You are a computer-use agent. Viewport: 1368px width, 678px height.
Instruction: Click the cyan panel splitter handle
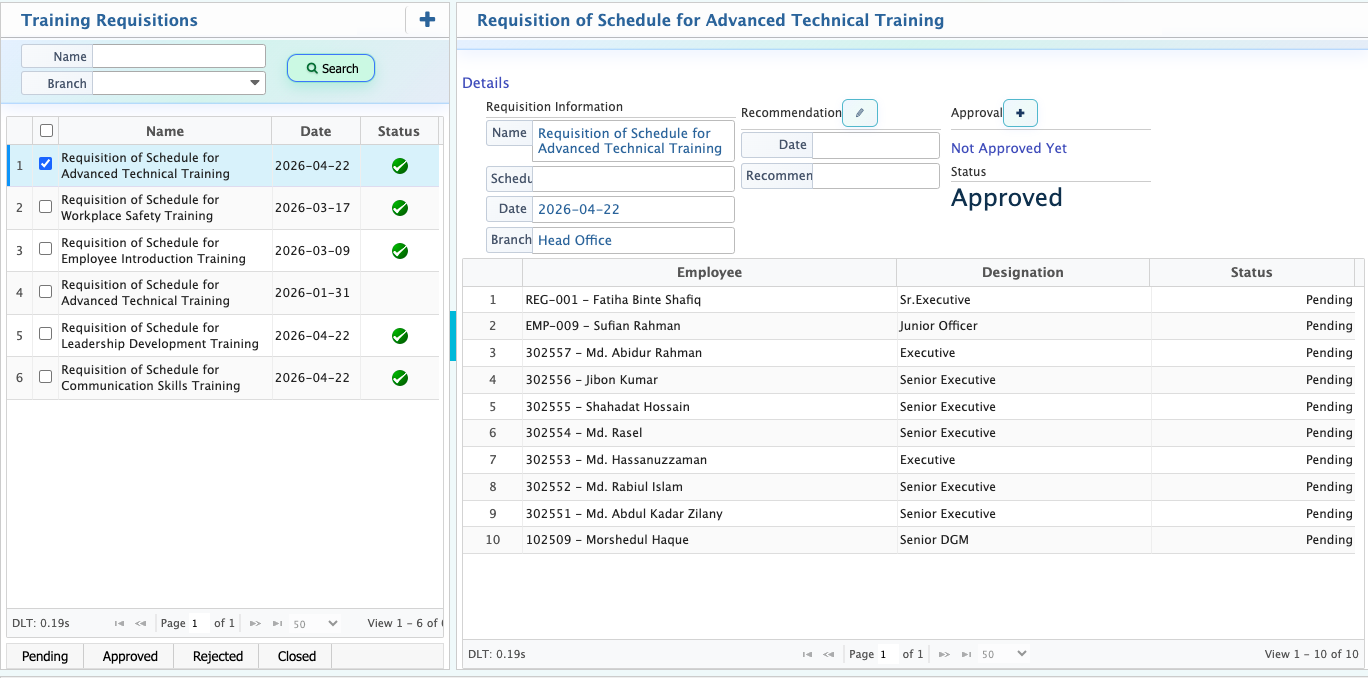tap(453, 335)
